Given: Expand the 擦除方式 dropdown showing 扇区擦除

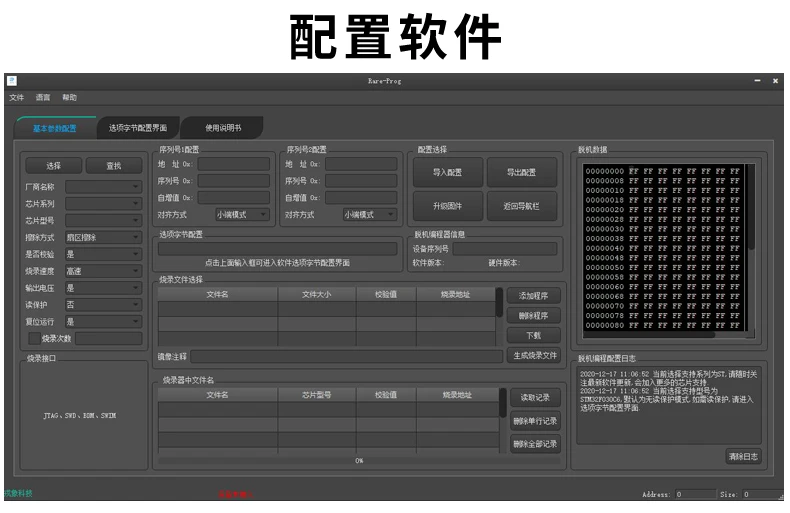Looking at the screenshot, I should (x=103, y=237).
